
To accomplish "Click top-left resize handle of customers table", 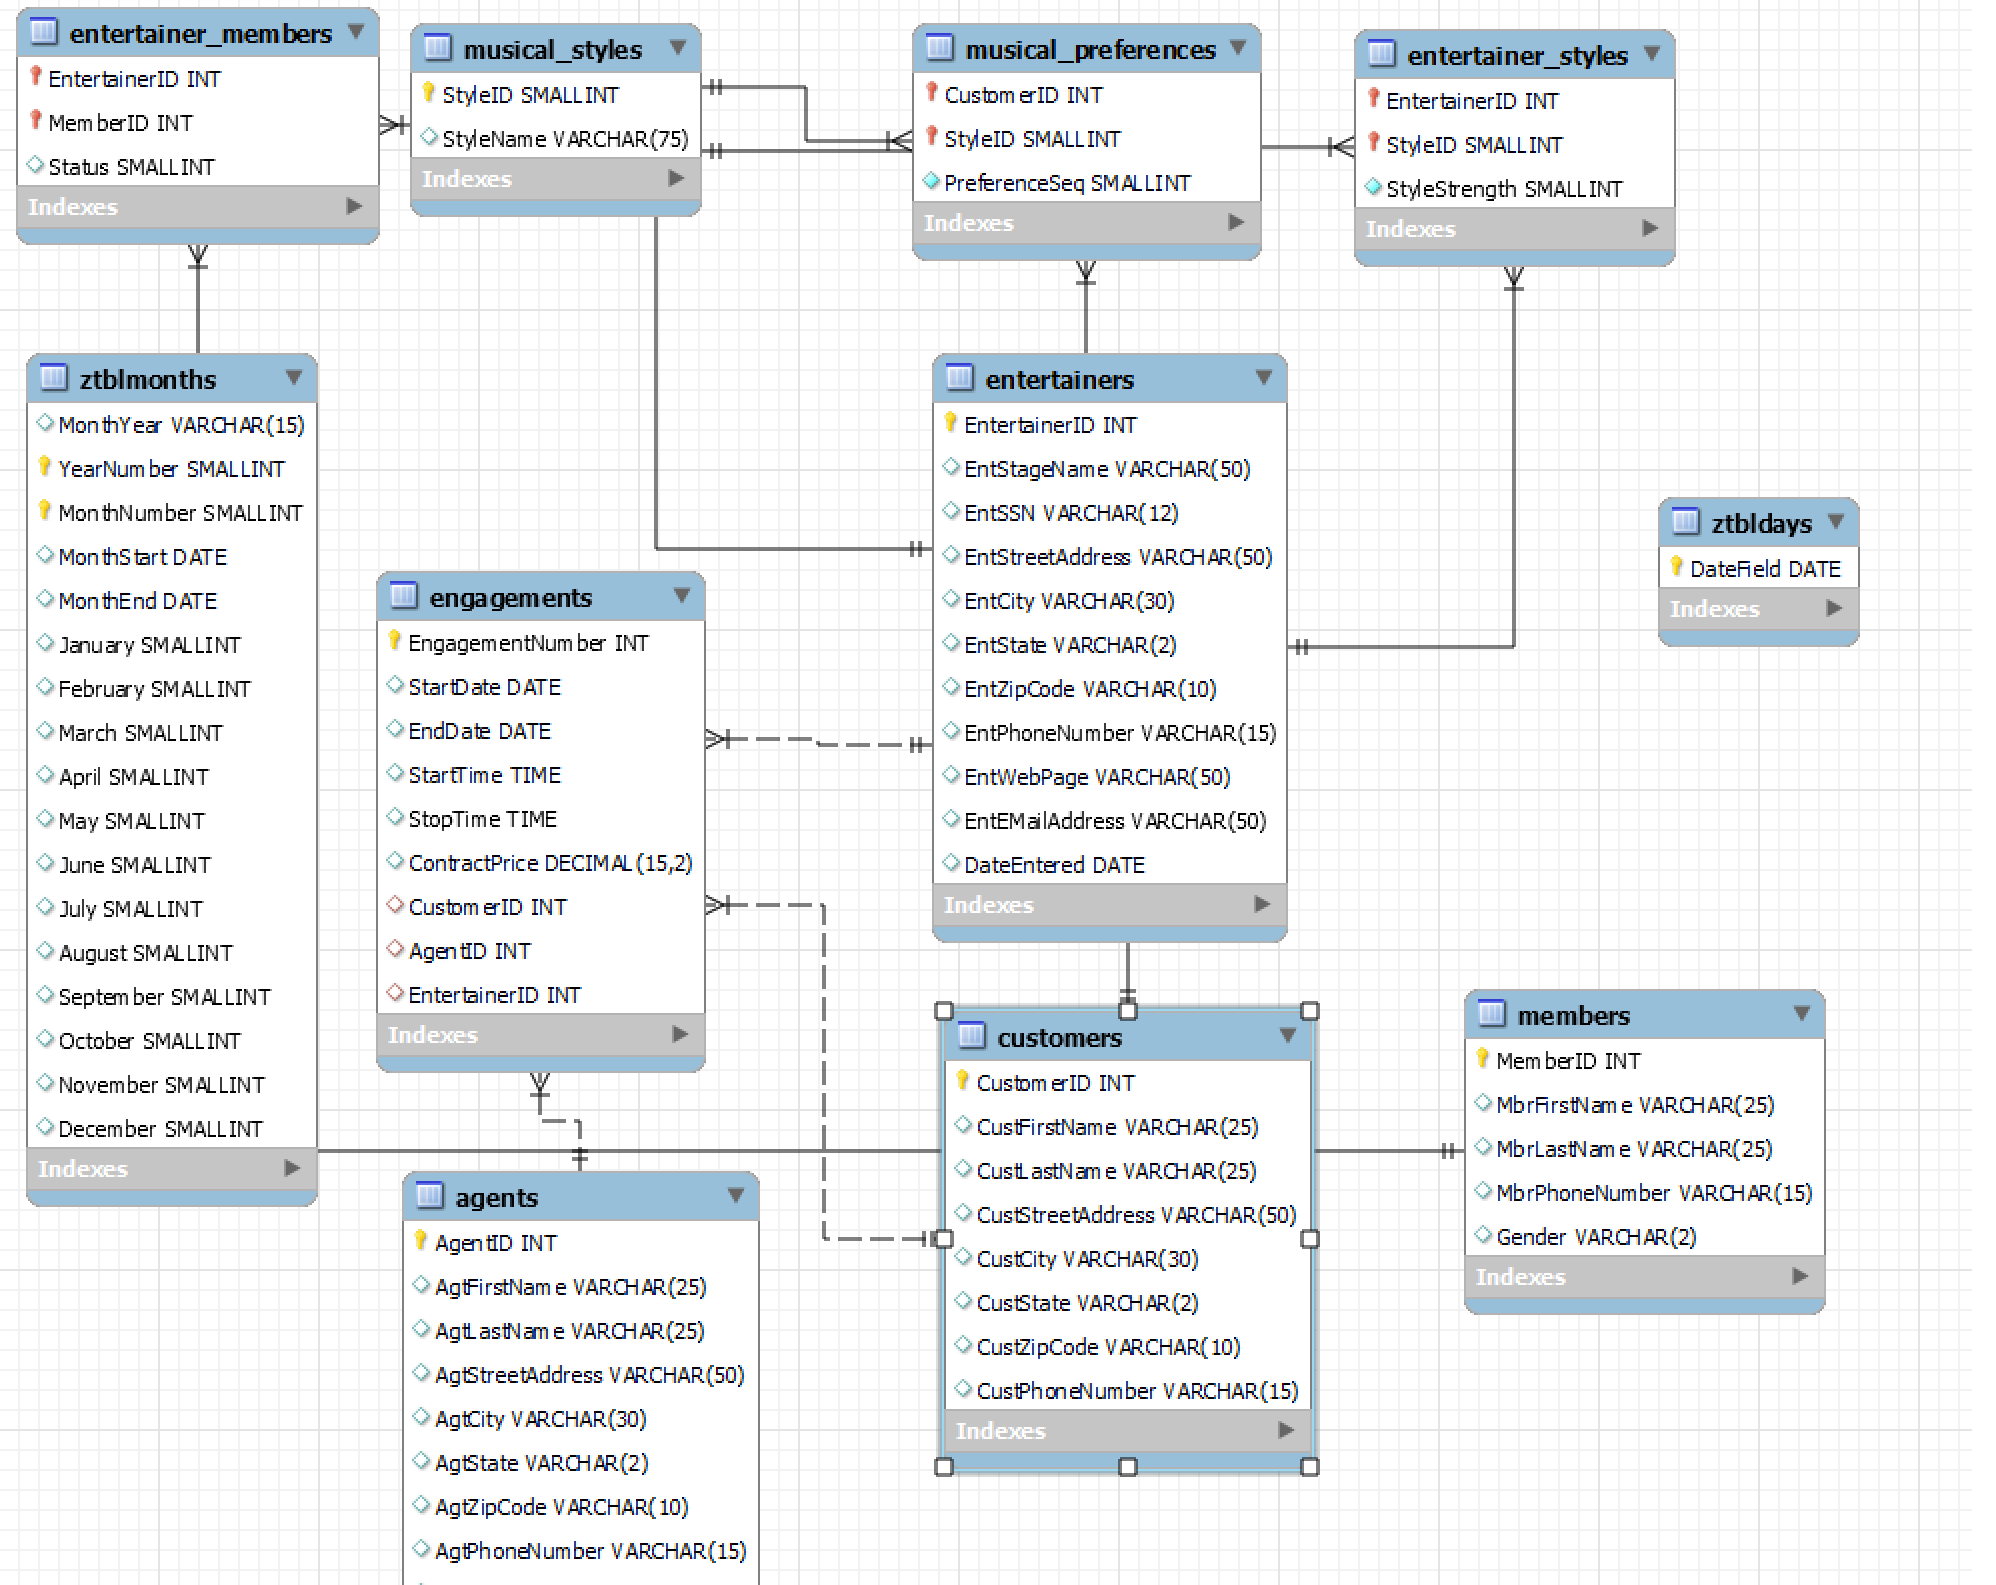I will [944, 1011].
